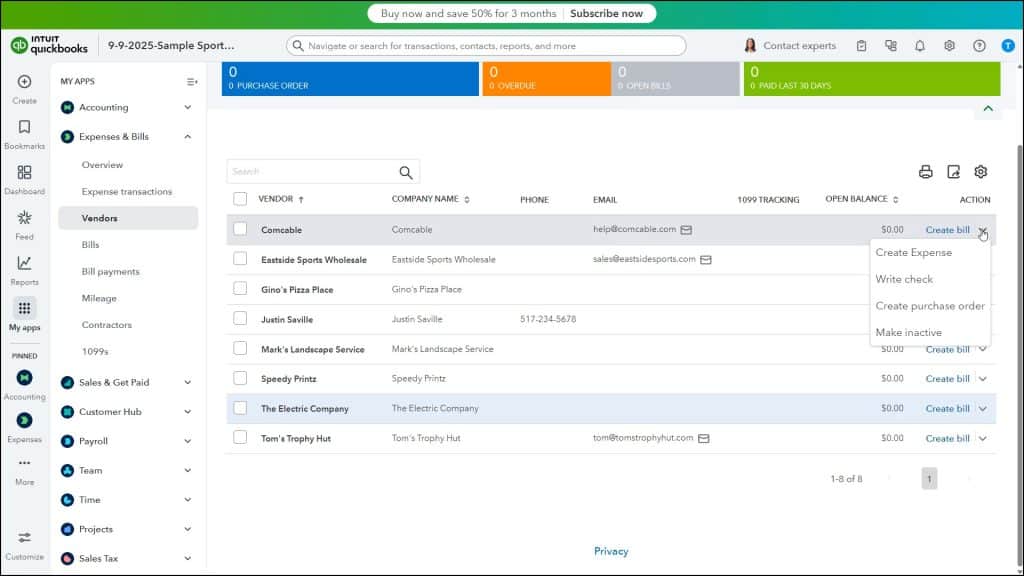This screenshot has height=576, width=1024.
Task: Click the QuickBooks logo
Action: pyautogui.click(x=49, y=45)
